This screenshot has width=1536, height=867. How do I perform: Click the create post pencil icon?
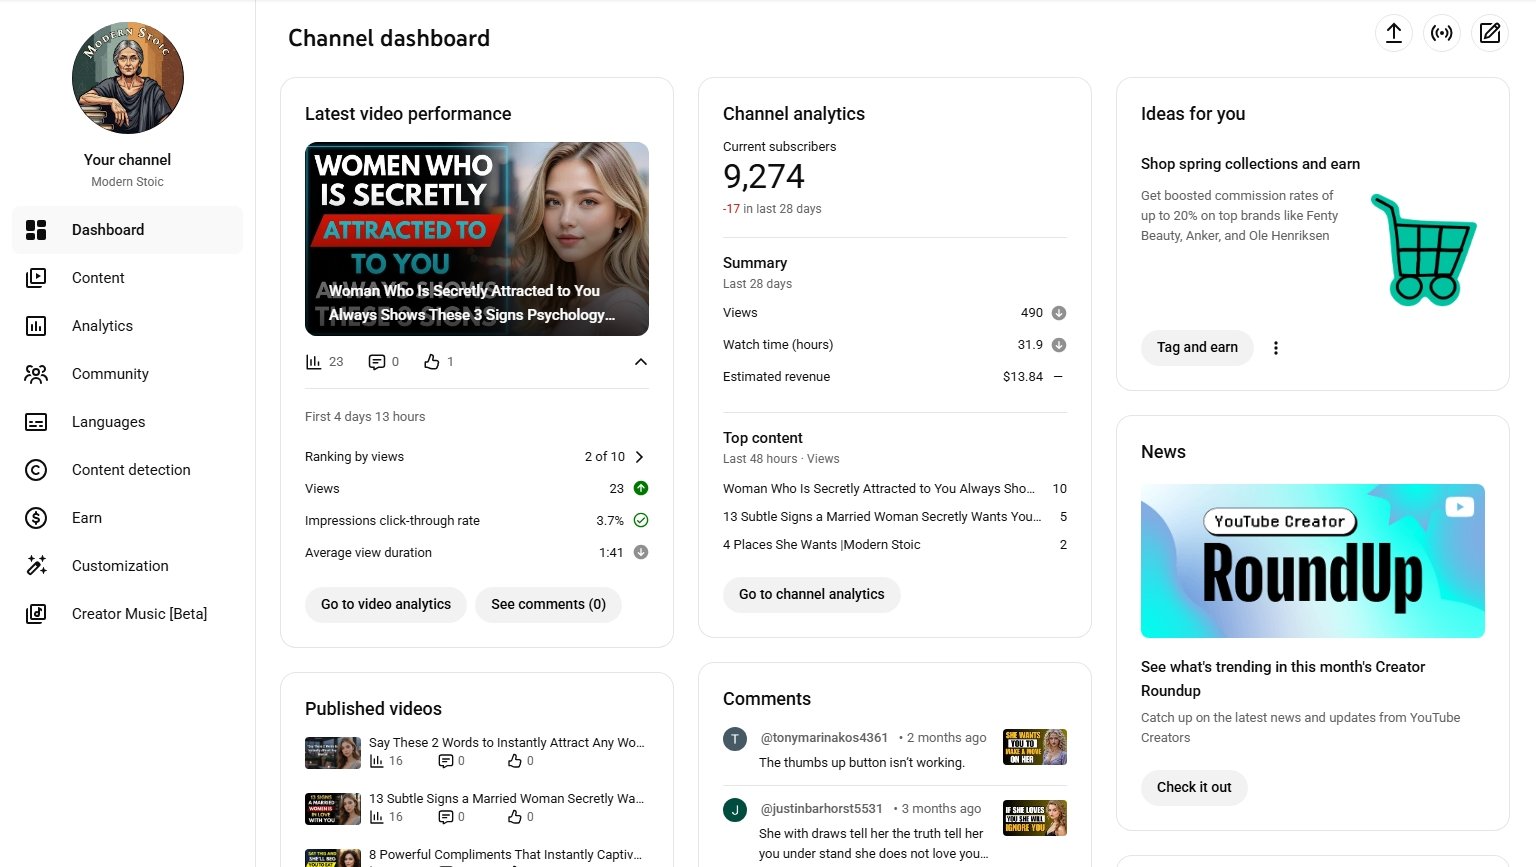[1489, 33]
